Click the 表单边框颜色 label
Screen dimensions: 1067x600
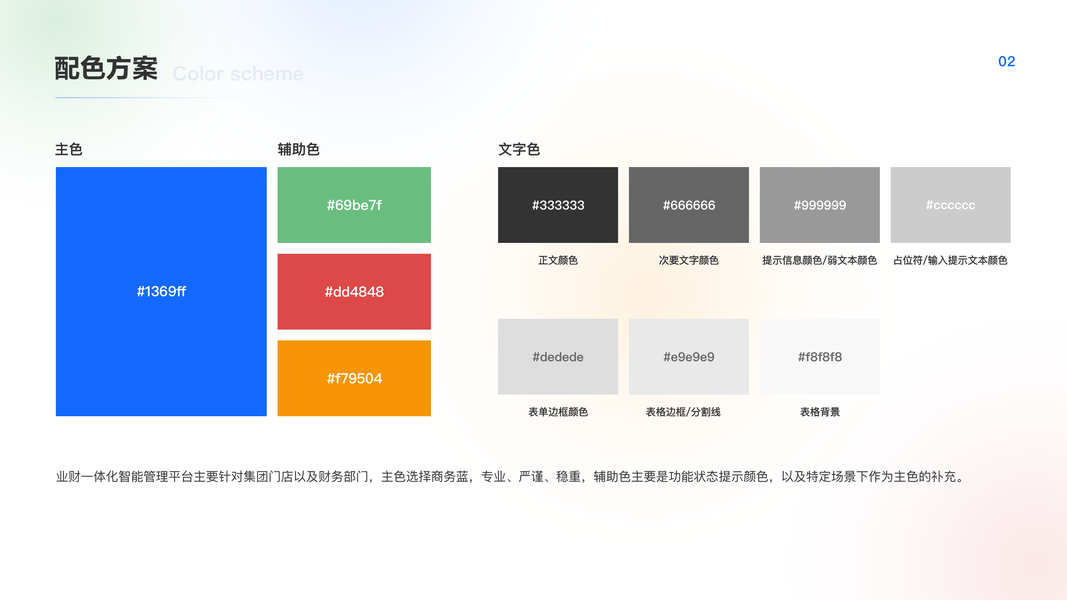[558, 412]
